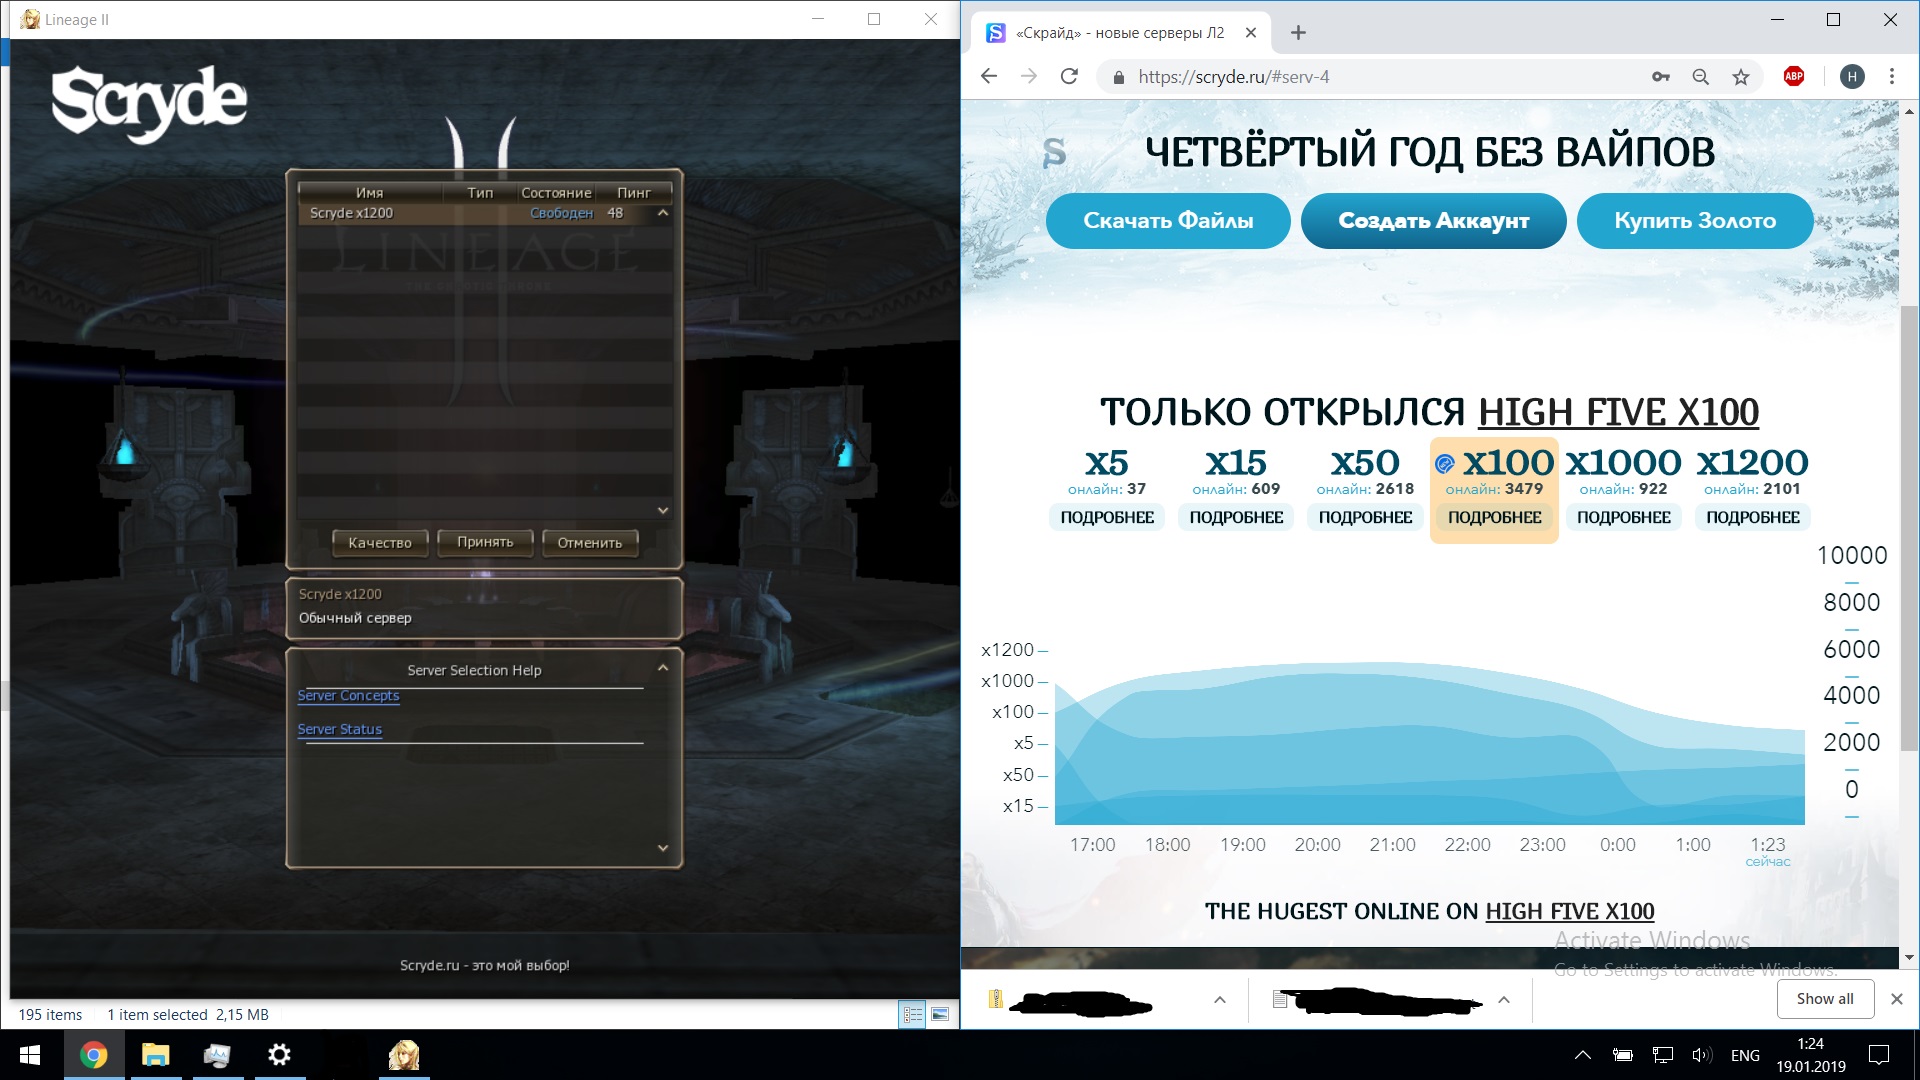
Task: Open Chrome three-dot menu
Action: coord(1891,77)
